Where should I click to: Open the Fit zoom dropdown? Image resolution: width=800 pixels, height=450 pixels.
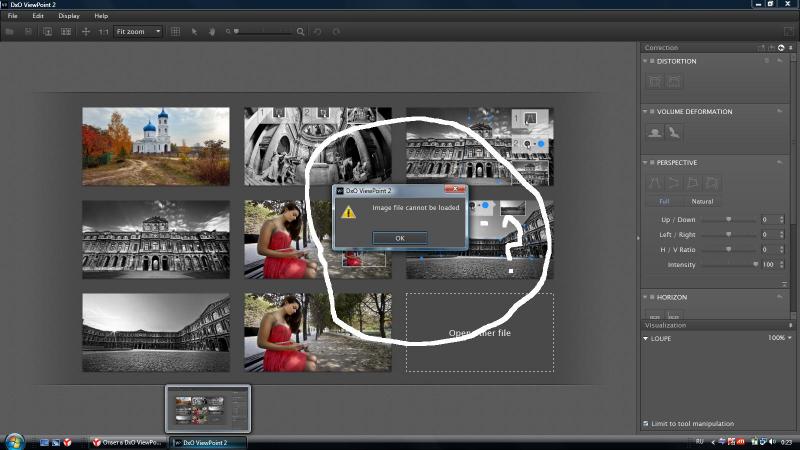(x=138, y=32)
